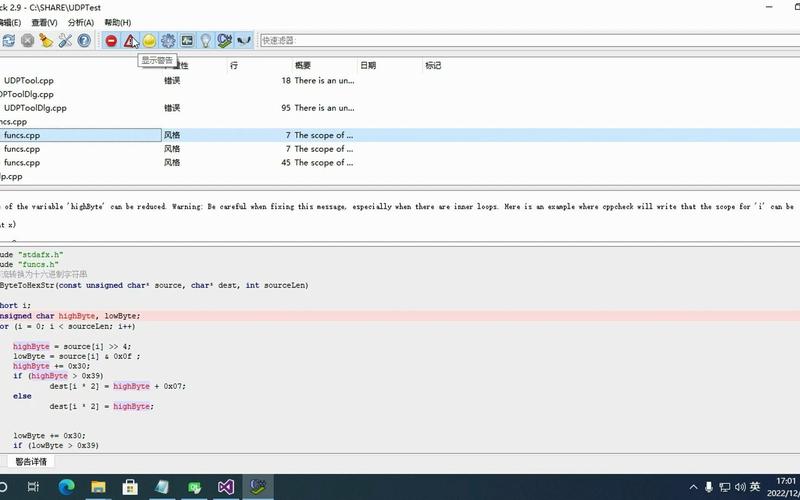Open the 分析(A) menu
The image size is (800, 500).
pyautogui.click(x=81, y=22)
